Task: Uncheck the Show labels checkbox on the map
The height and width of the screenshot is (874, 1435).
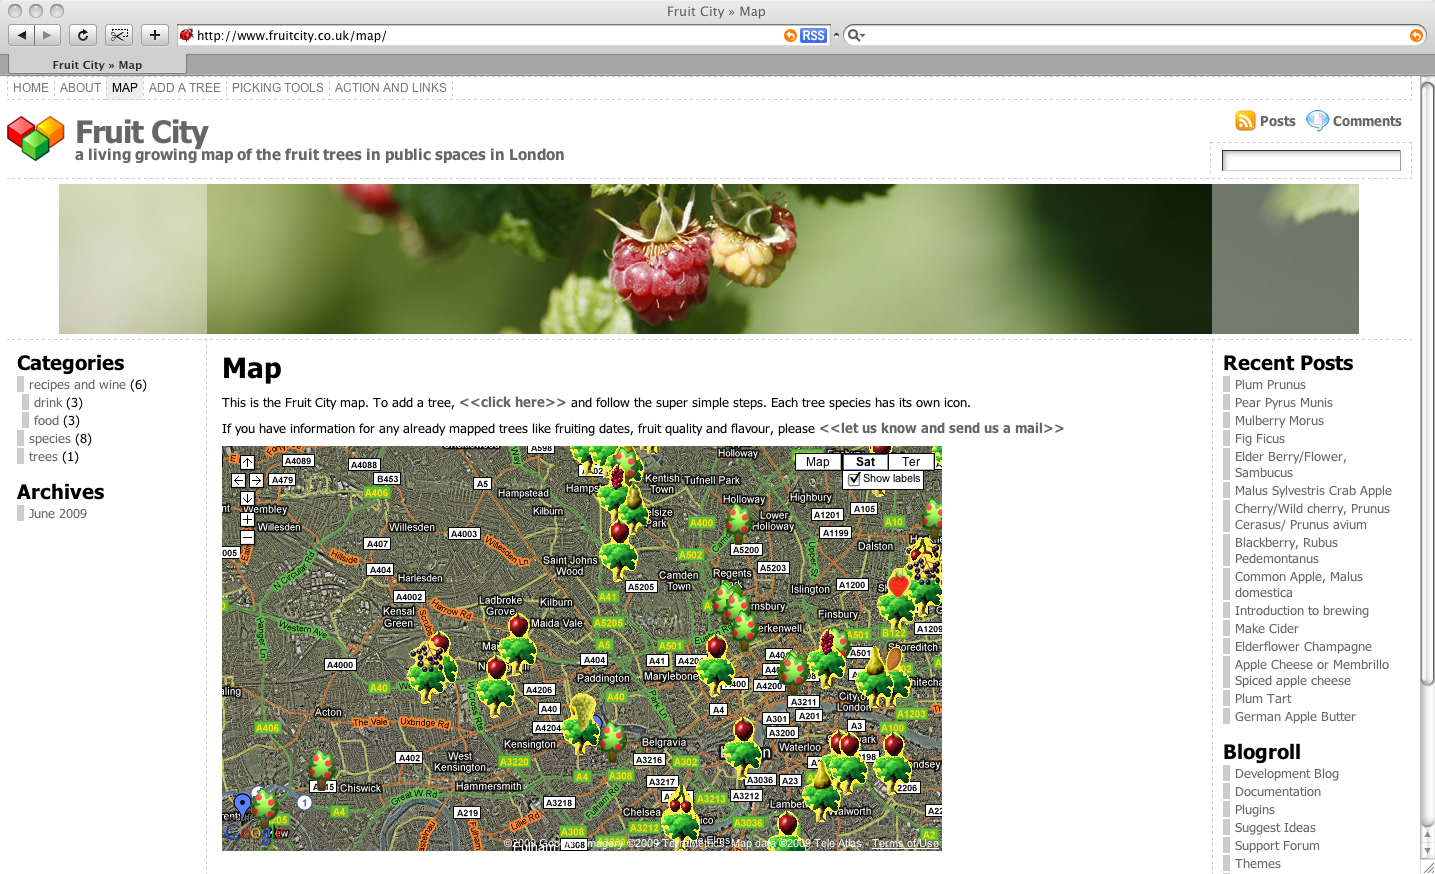Action: [854, 479]
